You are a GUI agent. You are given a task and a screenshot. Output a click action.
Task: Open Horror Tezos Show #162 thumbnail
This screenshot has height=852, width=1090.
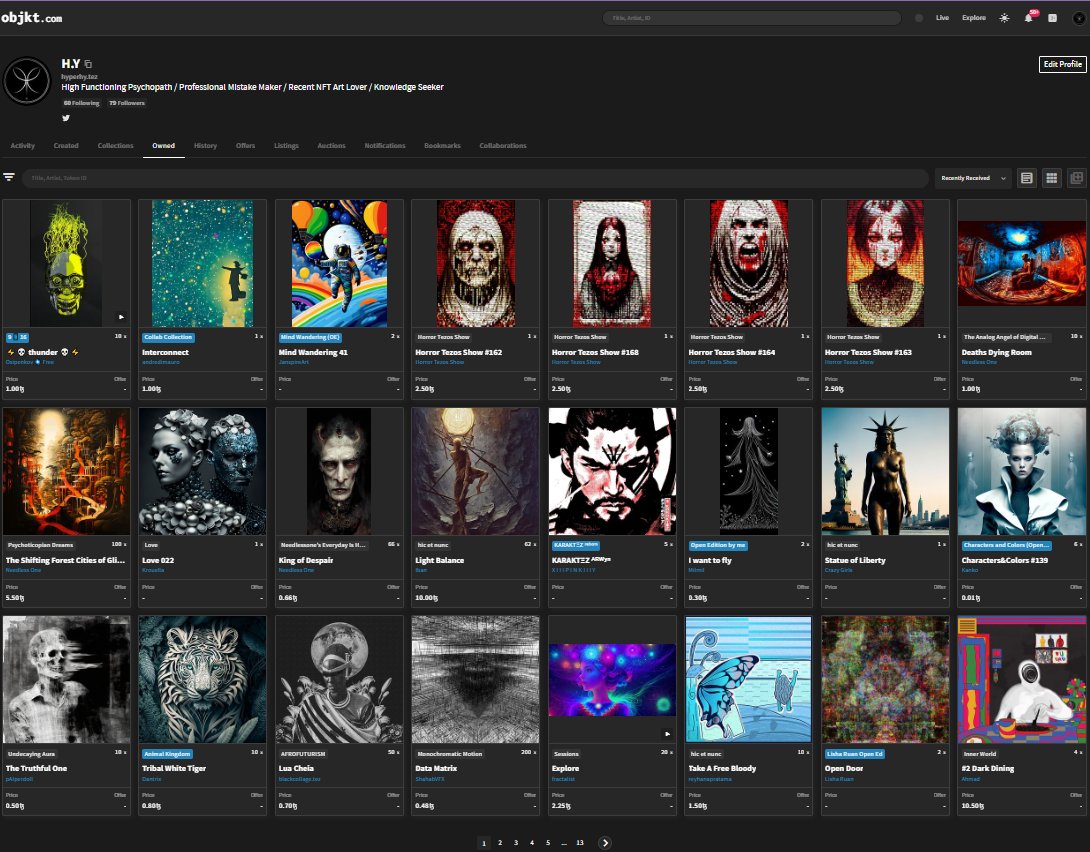point(475,263)
